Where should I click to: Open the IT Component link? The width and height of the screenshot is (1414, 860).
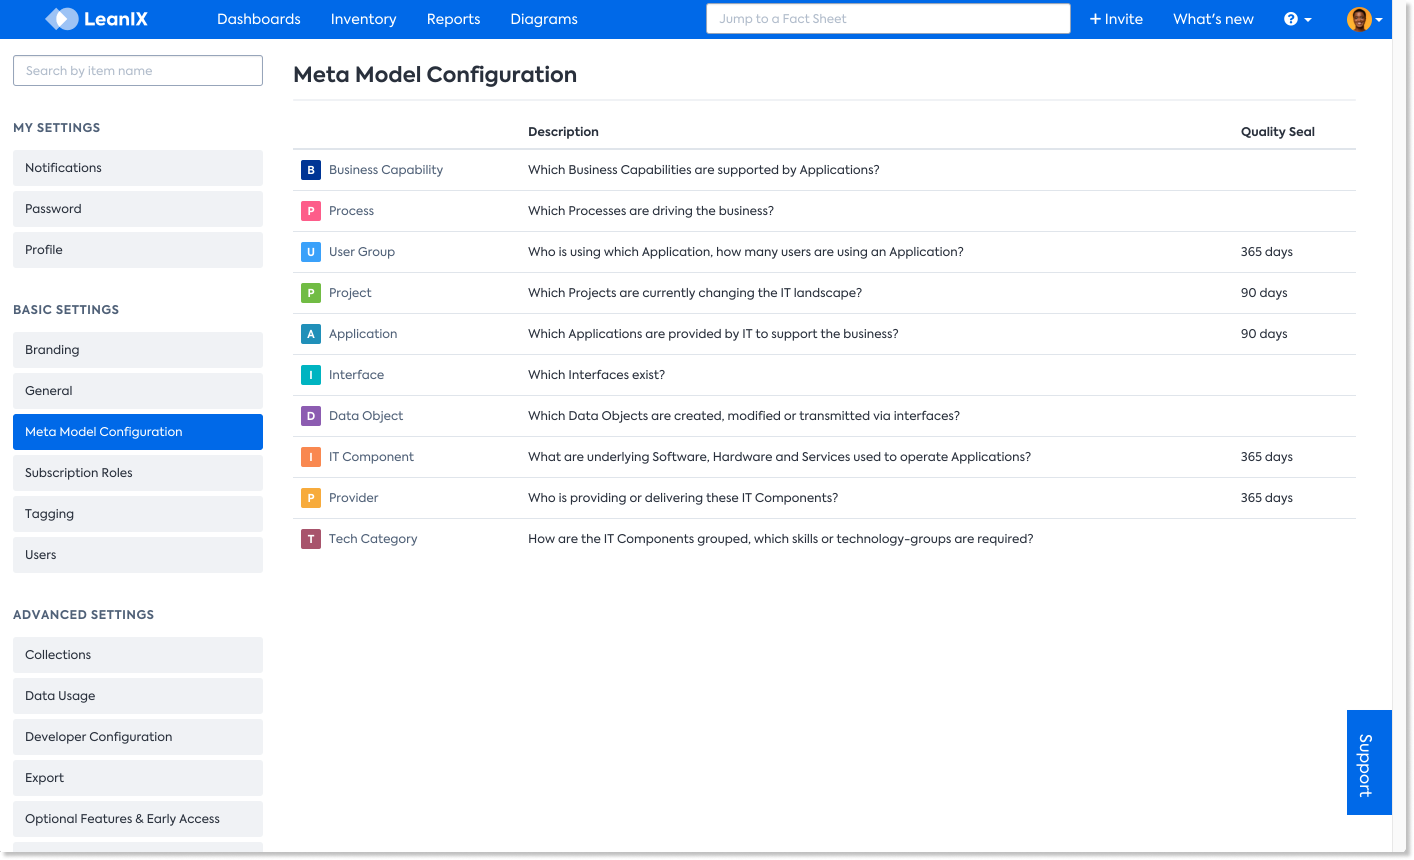(371, 457)
